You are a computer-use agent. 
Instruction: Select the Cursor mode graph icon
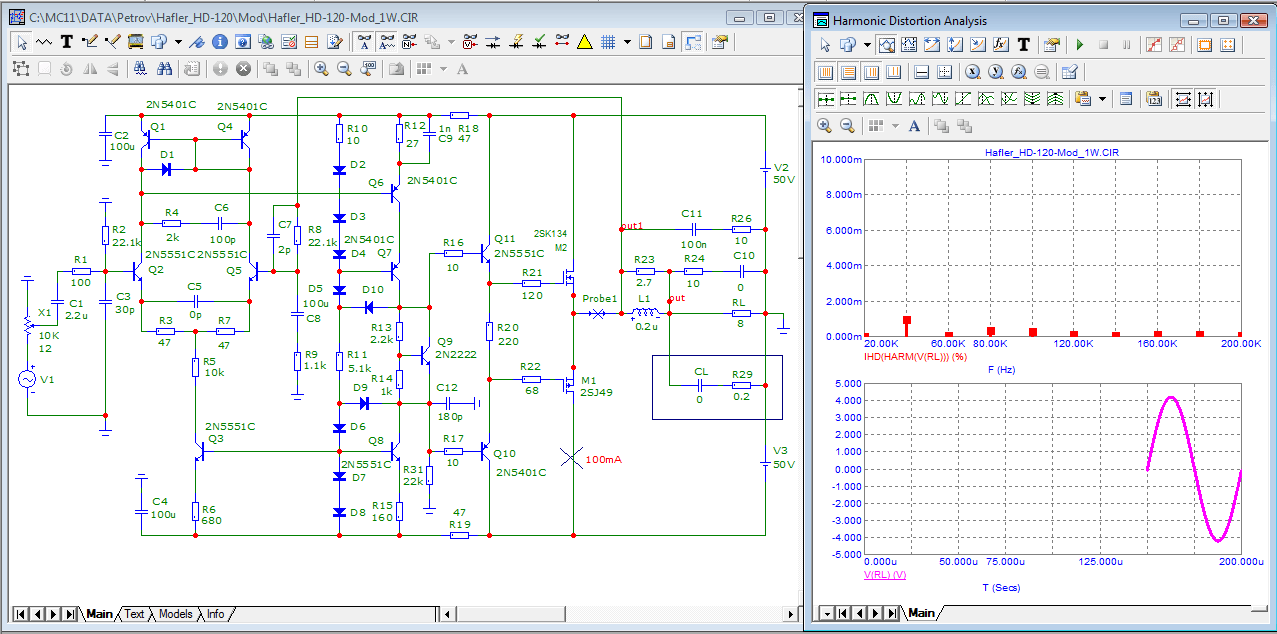[909, 45]
